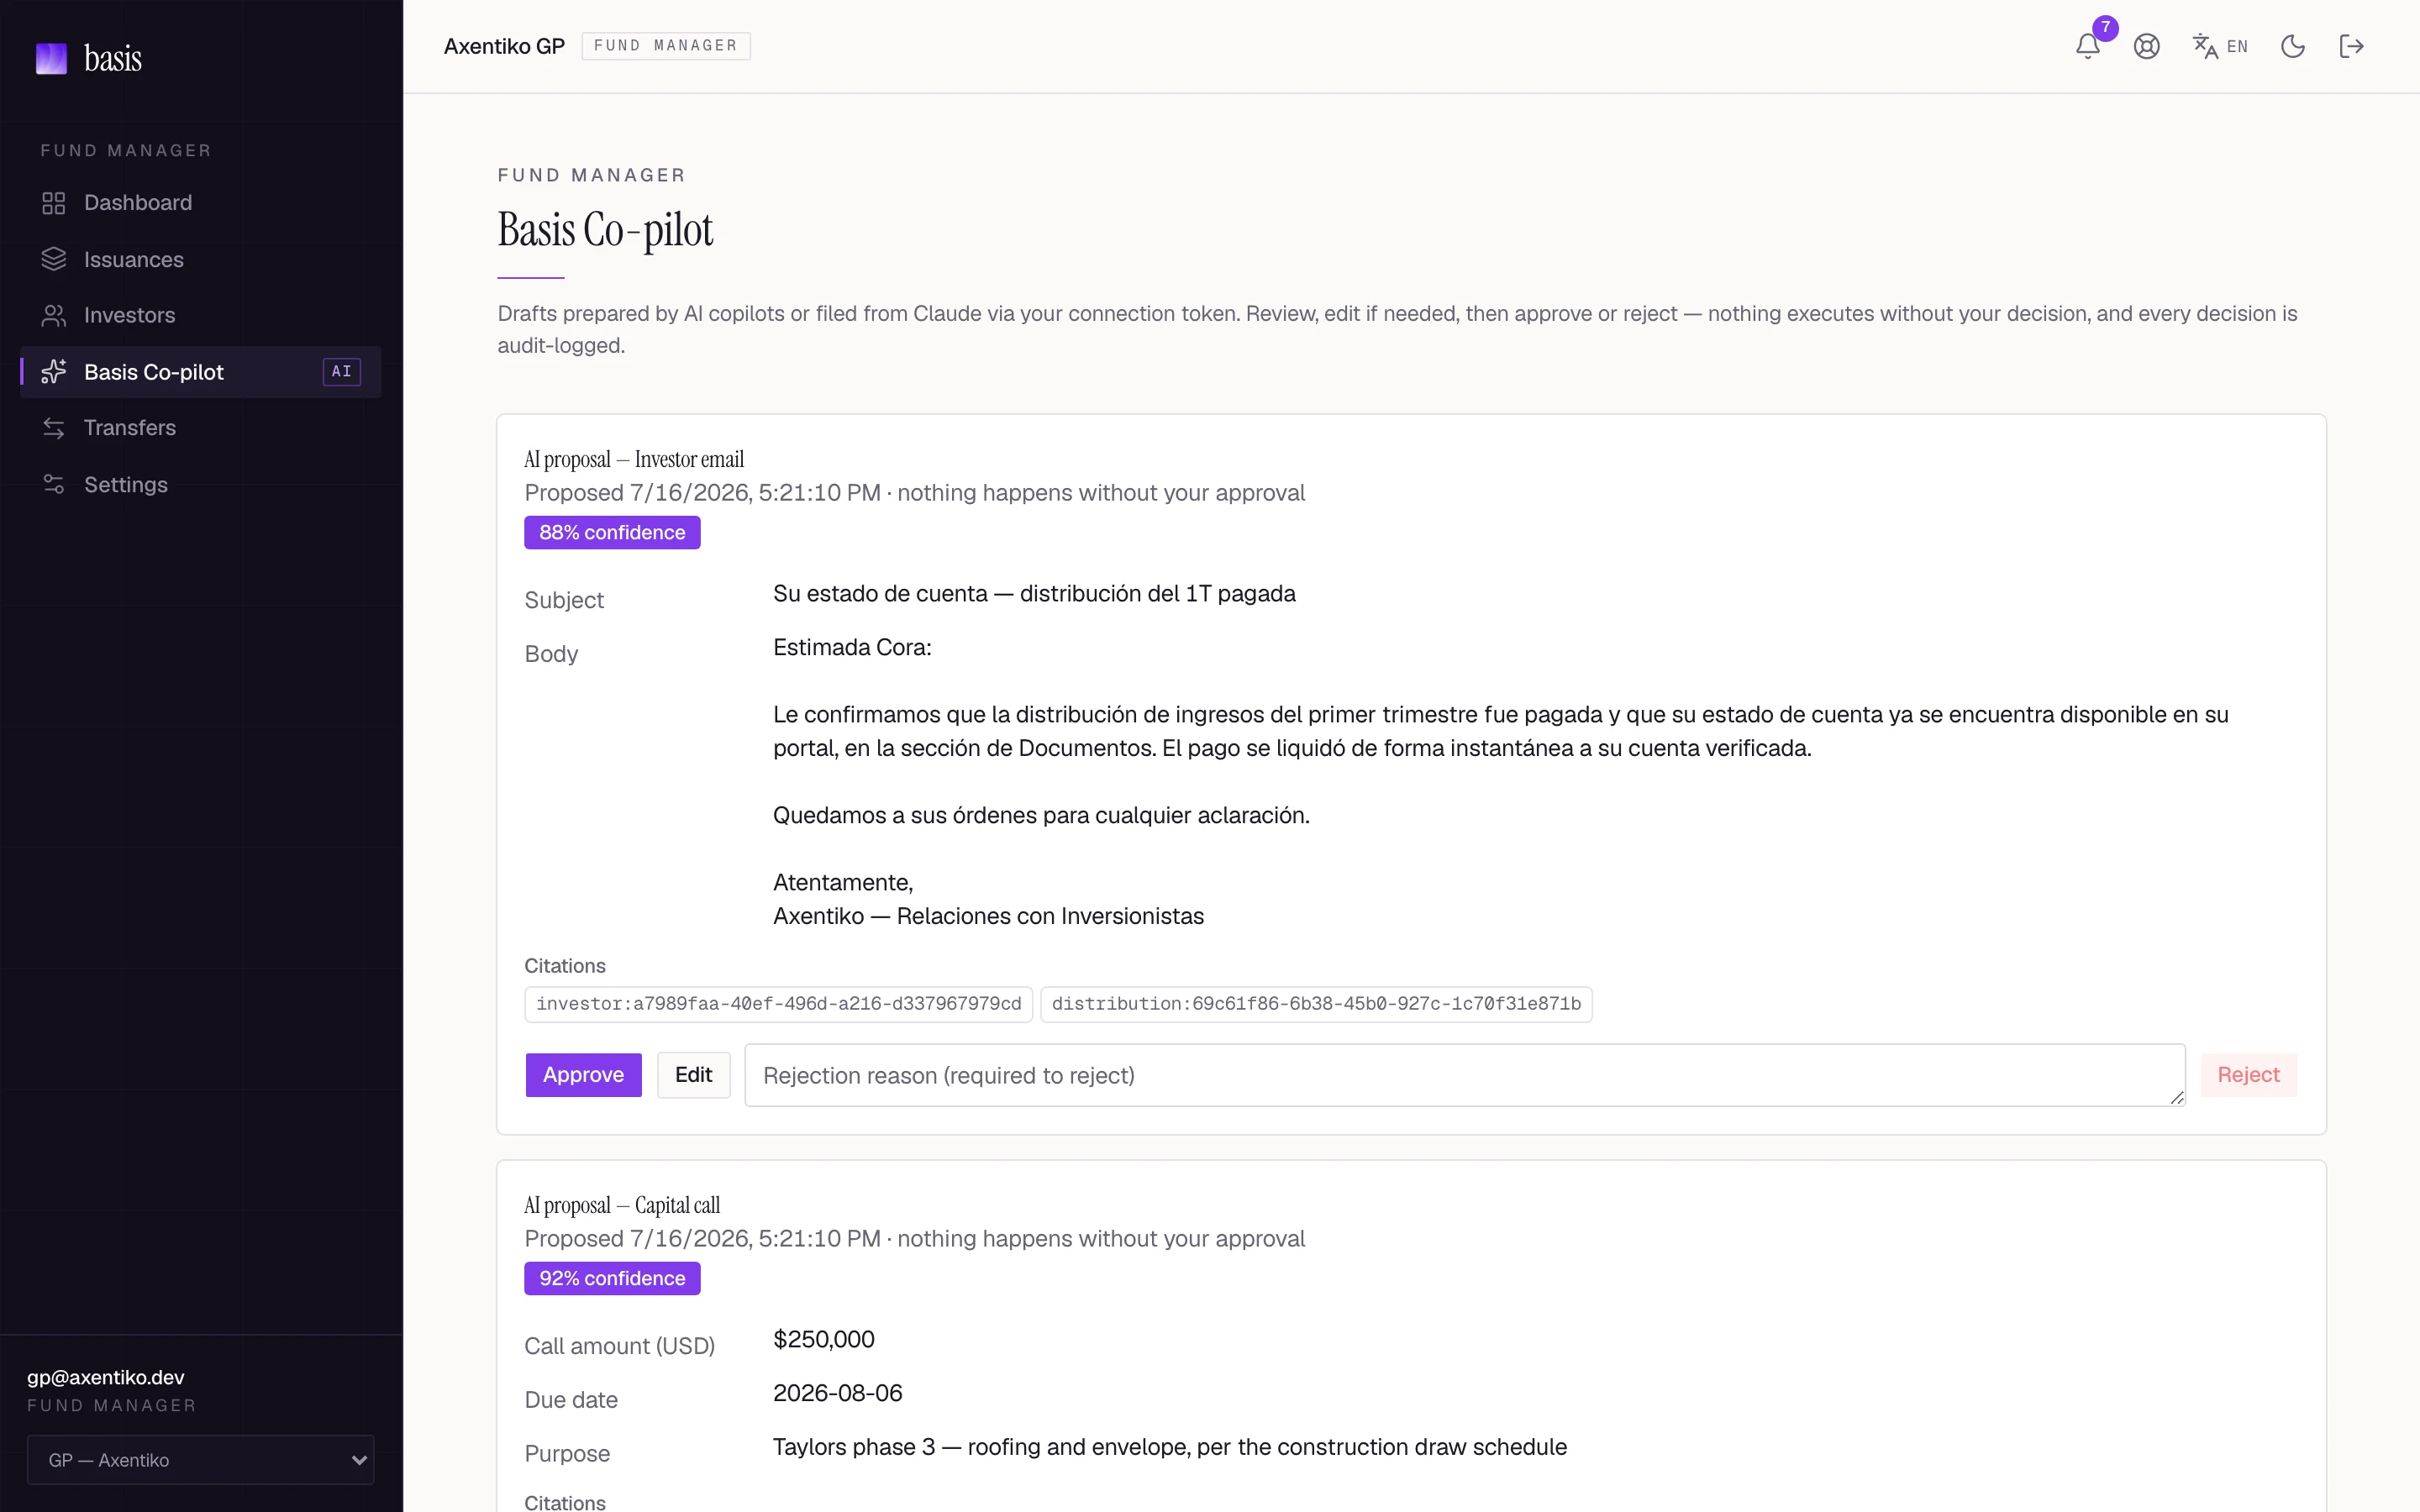Click the logout icon
2420x1512 pixels.
[x=2351, y=46]
